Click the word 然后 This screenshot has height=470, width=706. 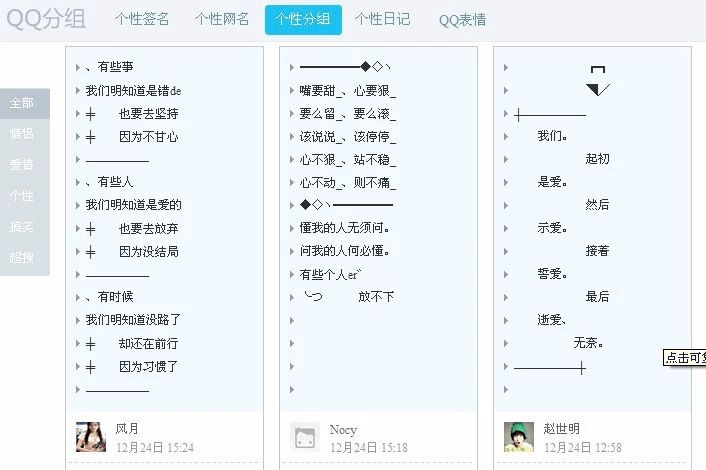click(x=597, y=205)
